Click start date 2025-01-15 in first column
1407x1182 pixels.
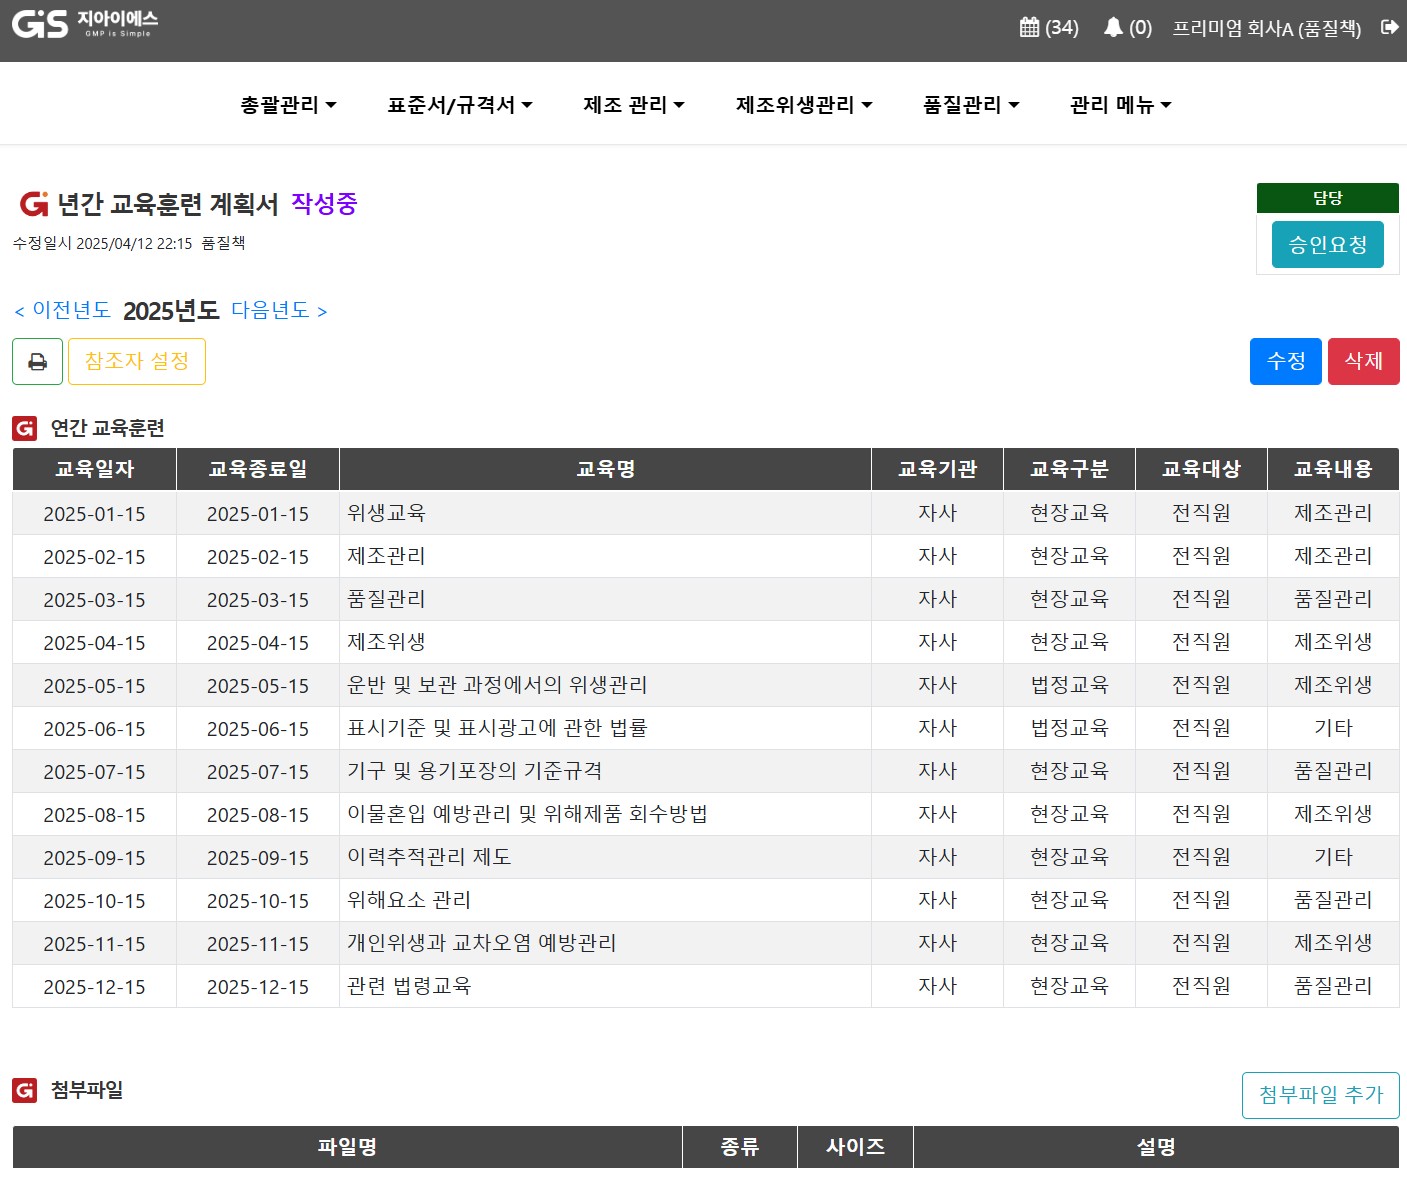coord(94,514)
